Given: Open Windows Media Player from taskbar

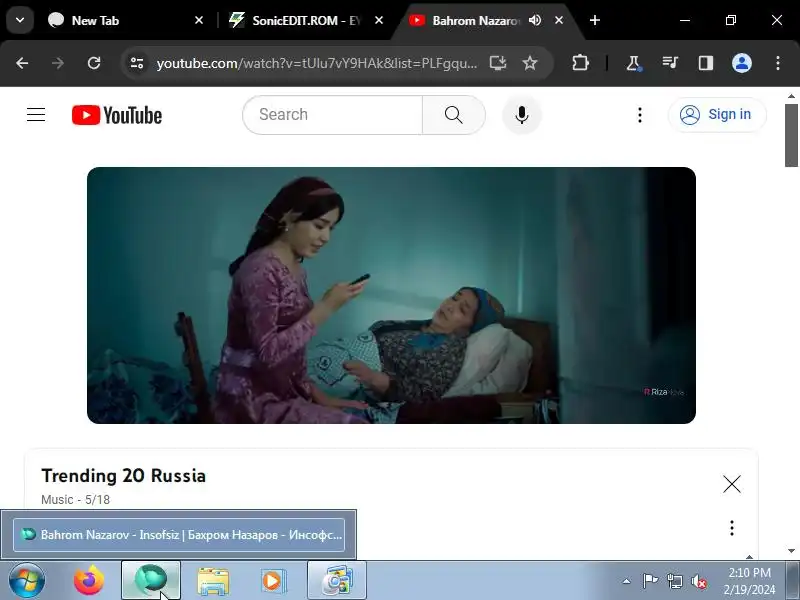Looking at the screenshot, I should [x=274, y=581].
